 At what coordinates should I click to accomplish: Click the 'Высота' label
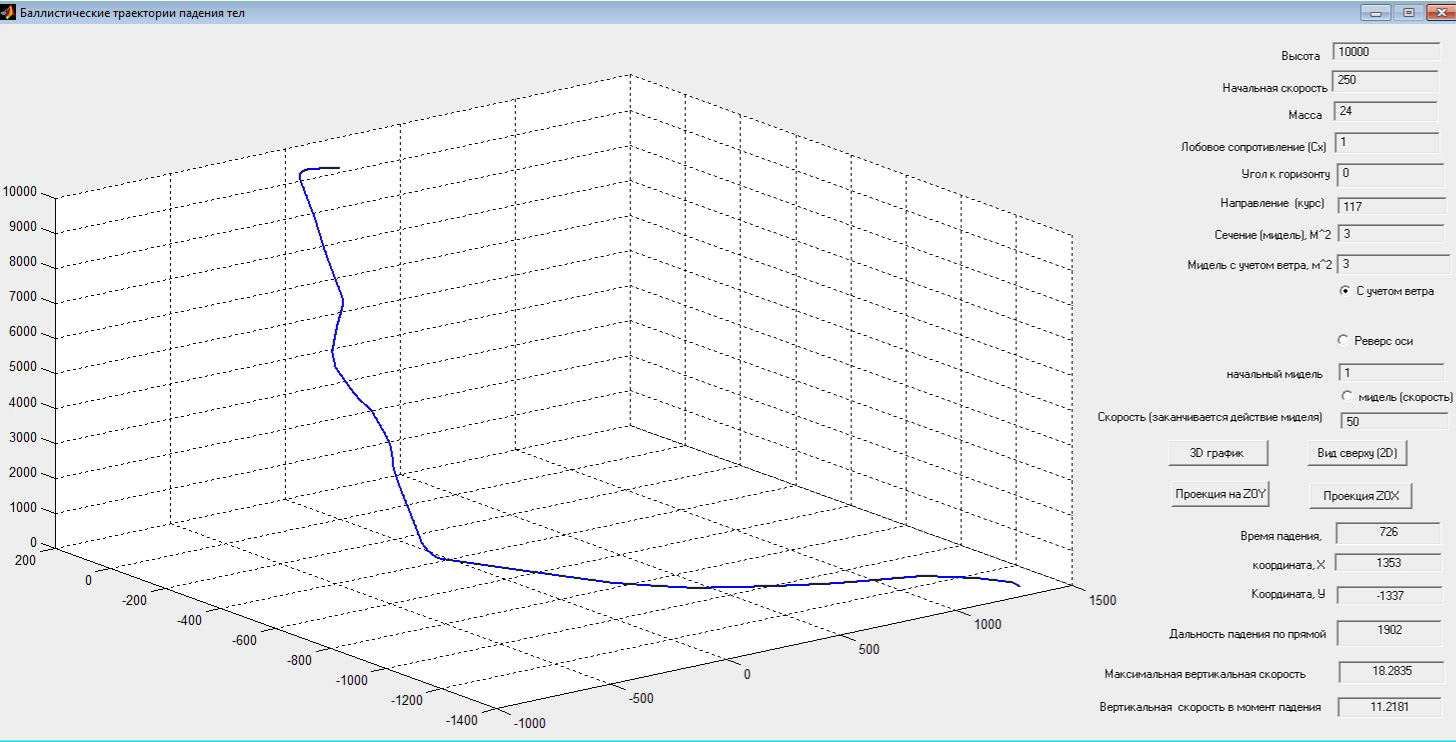tap(1300, 56)
